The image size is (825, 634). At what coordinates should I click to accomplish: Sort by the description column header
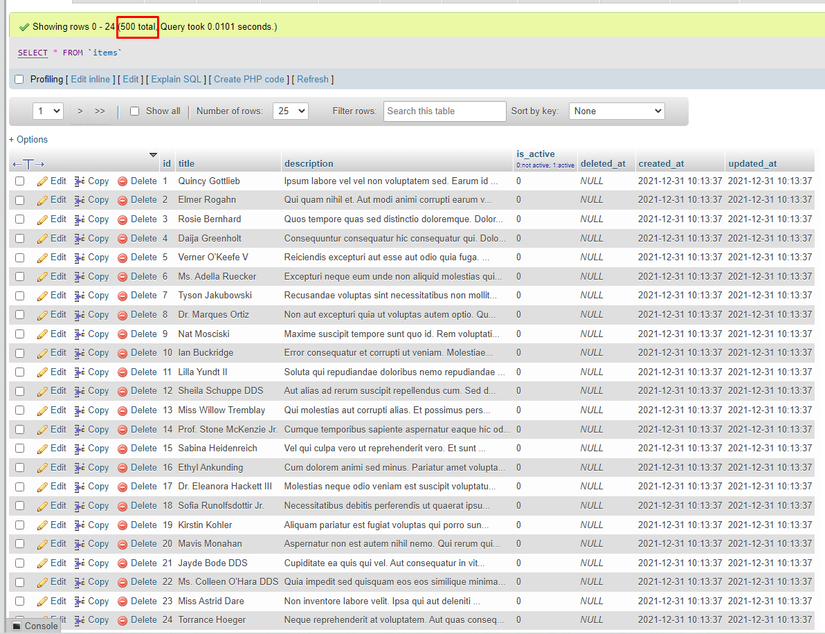[309, 164]
